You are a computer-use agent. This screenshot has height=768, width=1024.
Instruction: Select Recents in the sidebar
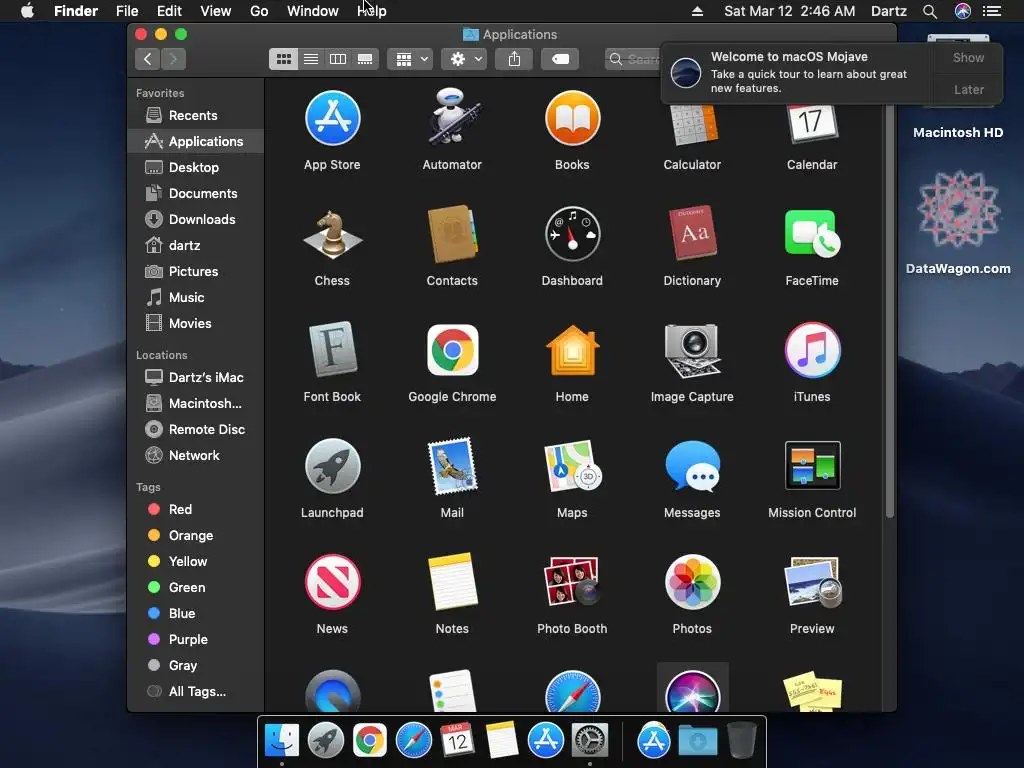196,116
